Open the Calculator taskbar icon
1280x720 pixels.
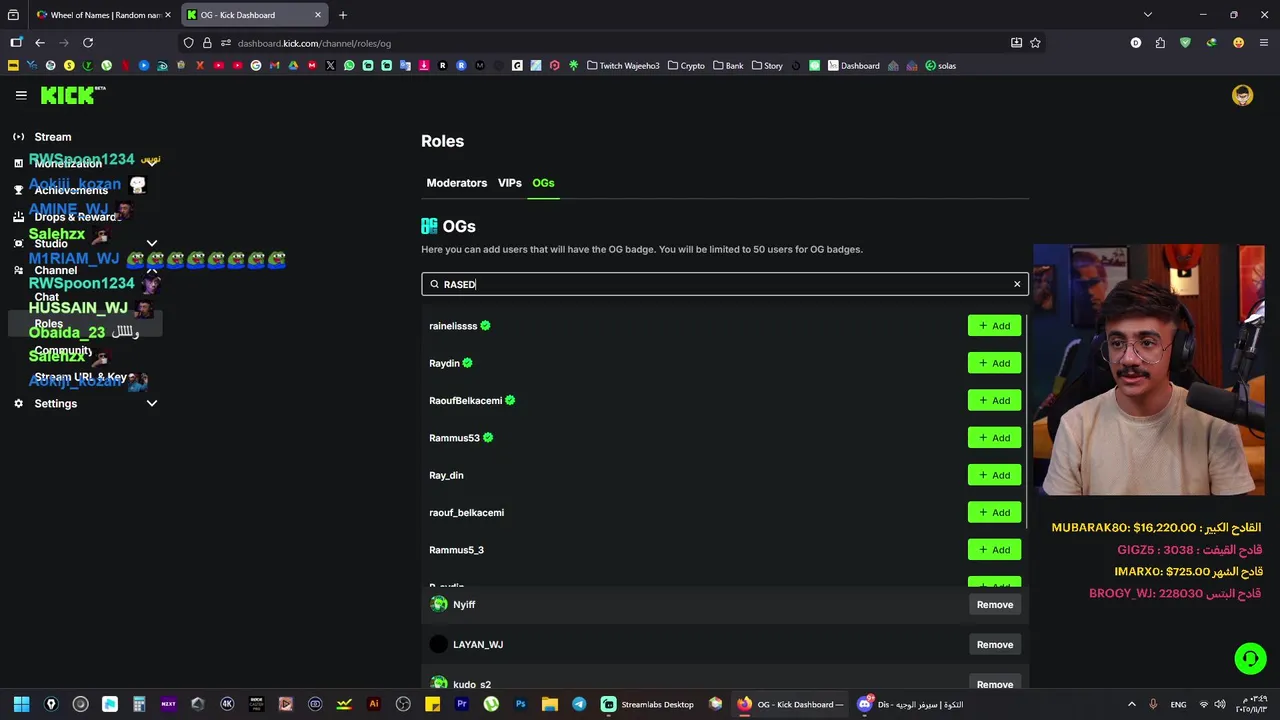pyautogui.click(x=139, y=704)
